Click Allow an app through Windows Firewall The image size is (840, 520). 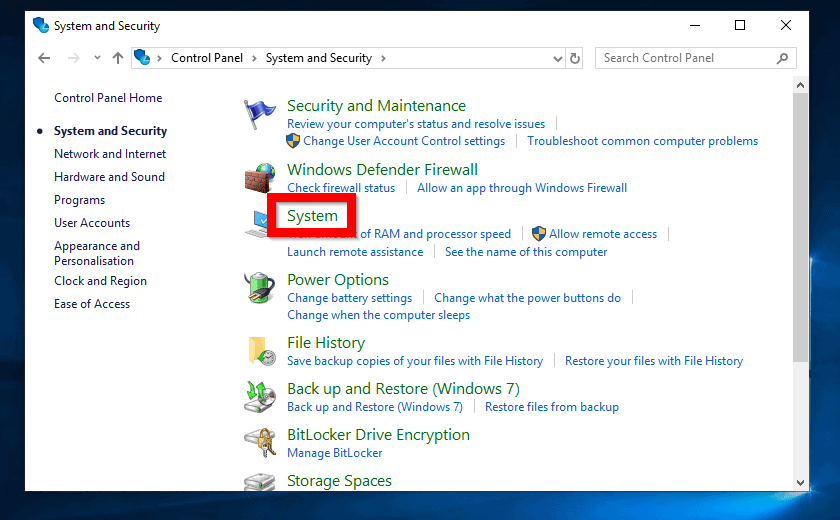point(522,188)
